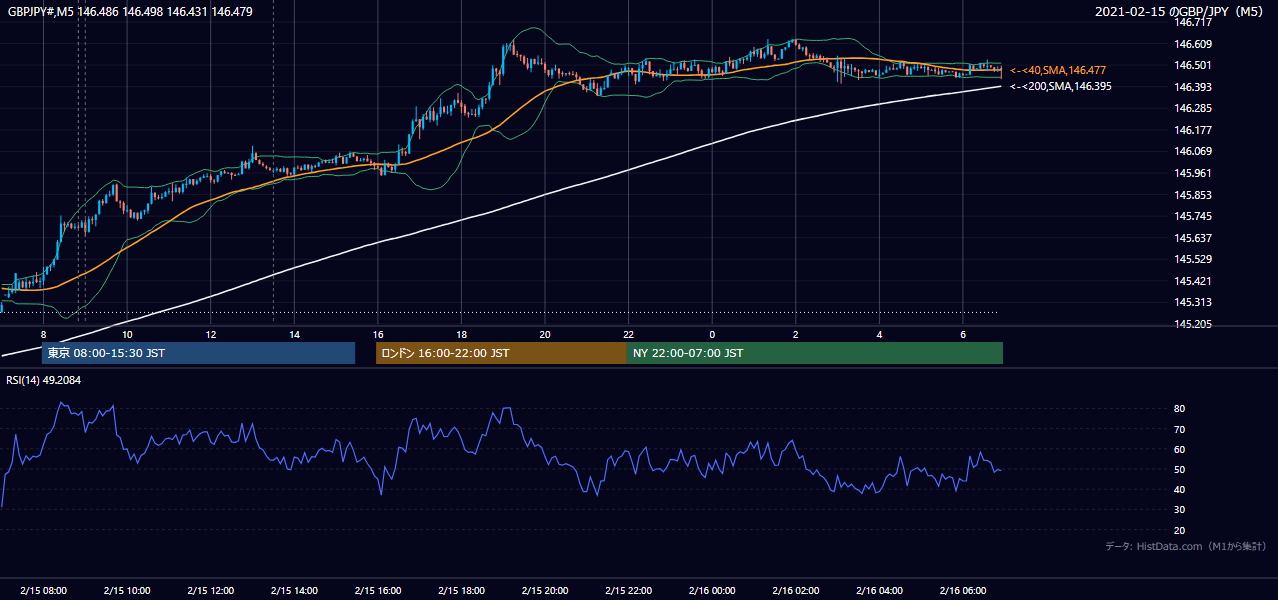Click the bottom date label 2/15 08:00
Viewport: 1278px width, 600px height.
[x=43, y=591]
